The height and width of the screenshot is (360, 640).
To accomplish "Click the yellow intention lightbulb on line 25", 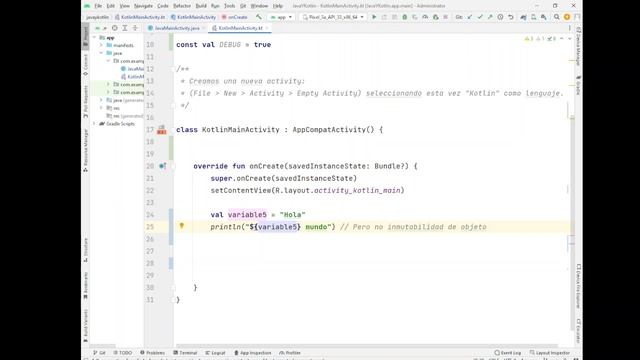I will [182, 226].
